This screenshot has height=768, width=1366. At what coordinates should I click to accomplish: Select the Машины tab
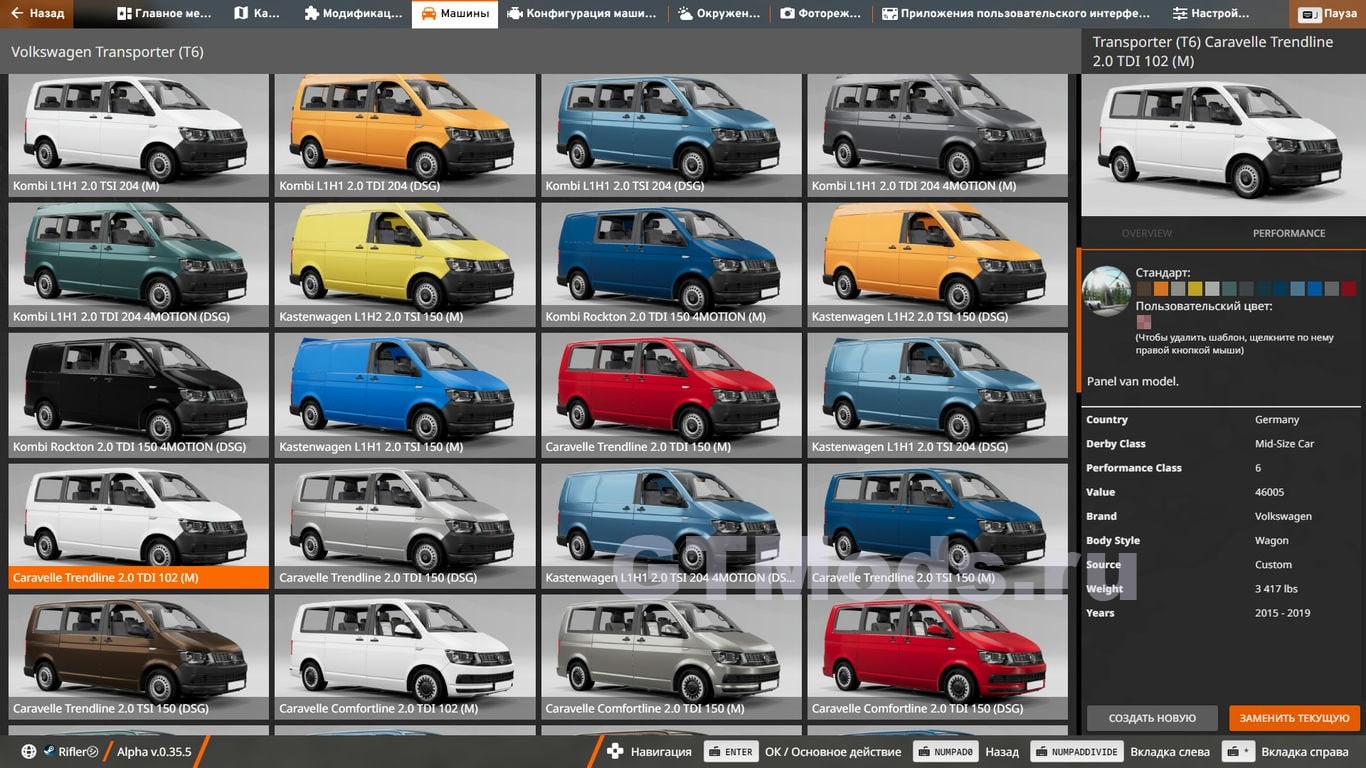[455, 14]
